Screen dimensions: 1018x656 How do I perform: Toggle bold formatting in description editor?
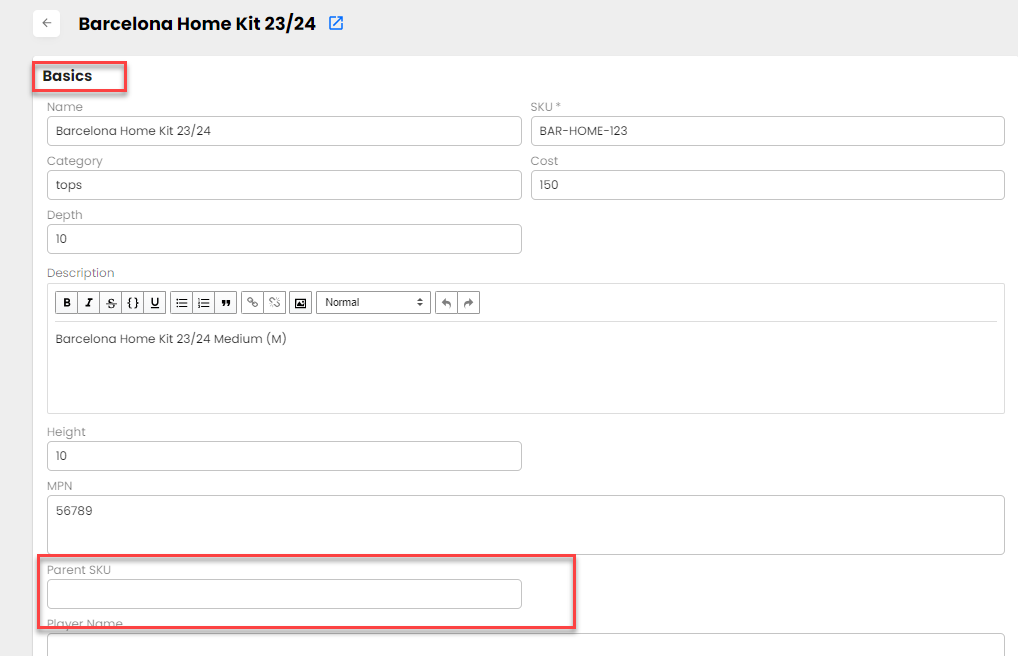(x=67, y=302)
